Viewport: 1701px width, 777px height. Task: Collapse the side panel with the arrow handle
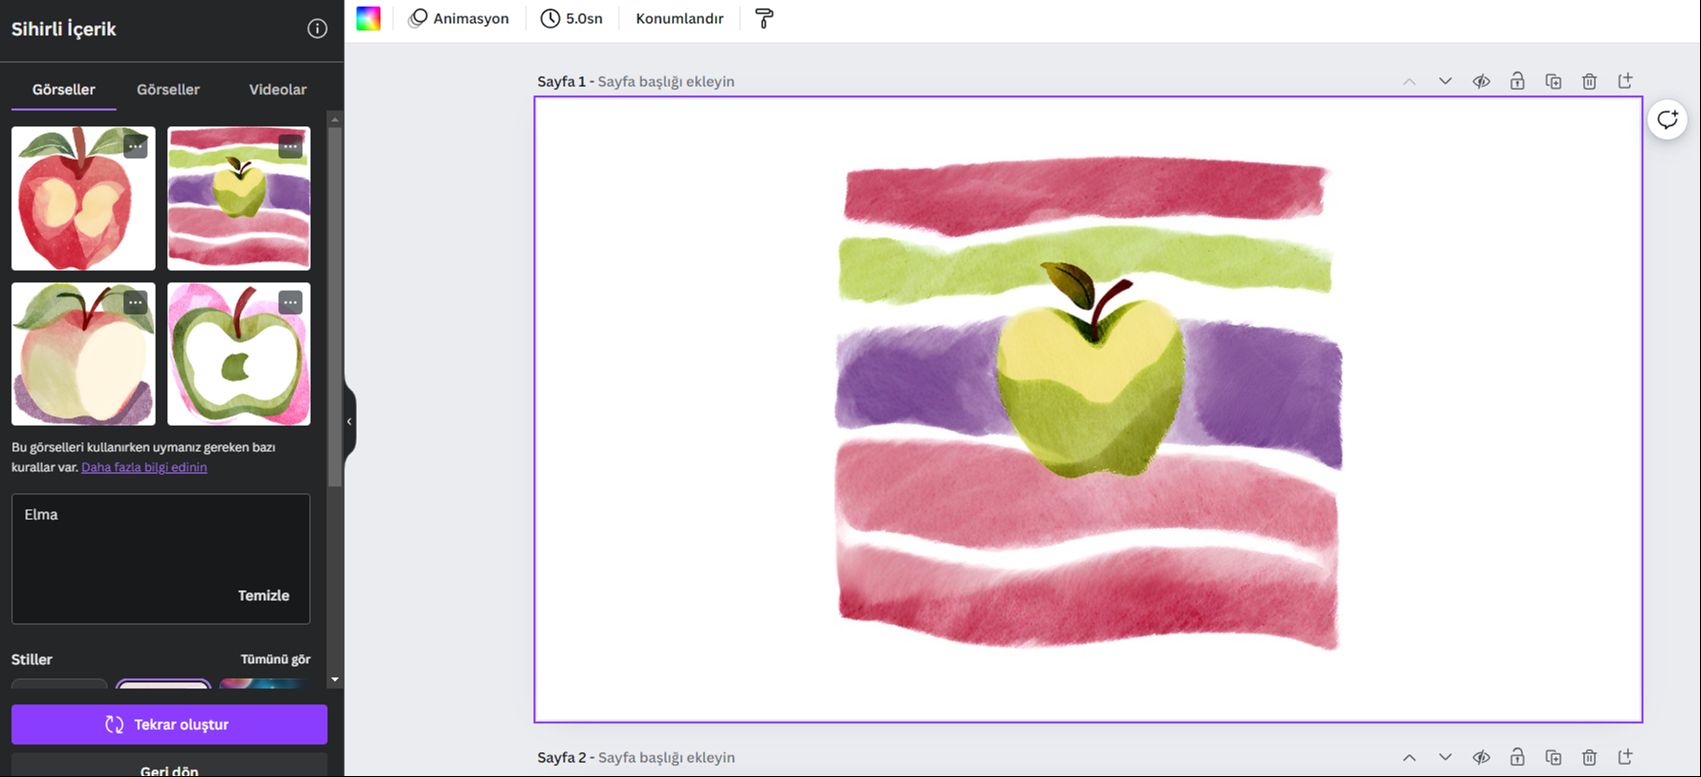click(x=349, y=422)
